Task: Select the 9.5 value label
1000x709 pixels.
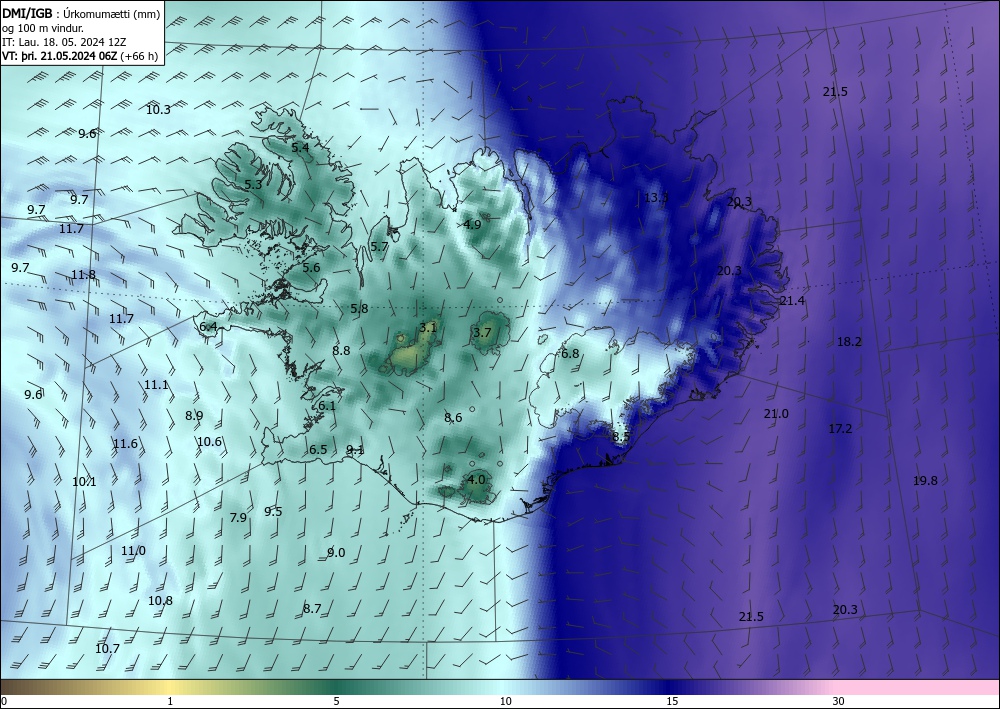Action: pos(273,511)
